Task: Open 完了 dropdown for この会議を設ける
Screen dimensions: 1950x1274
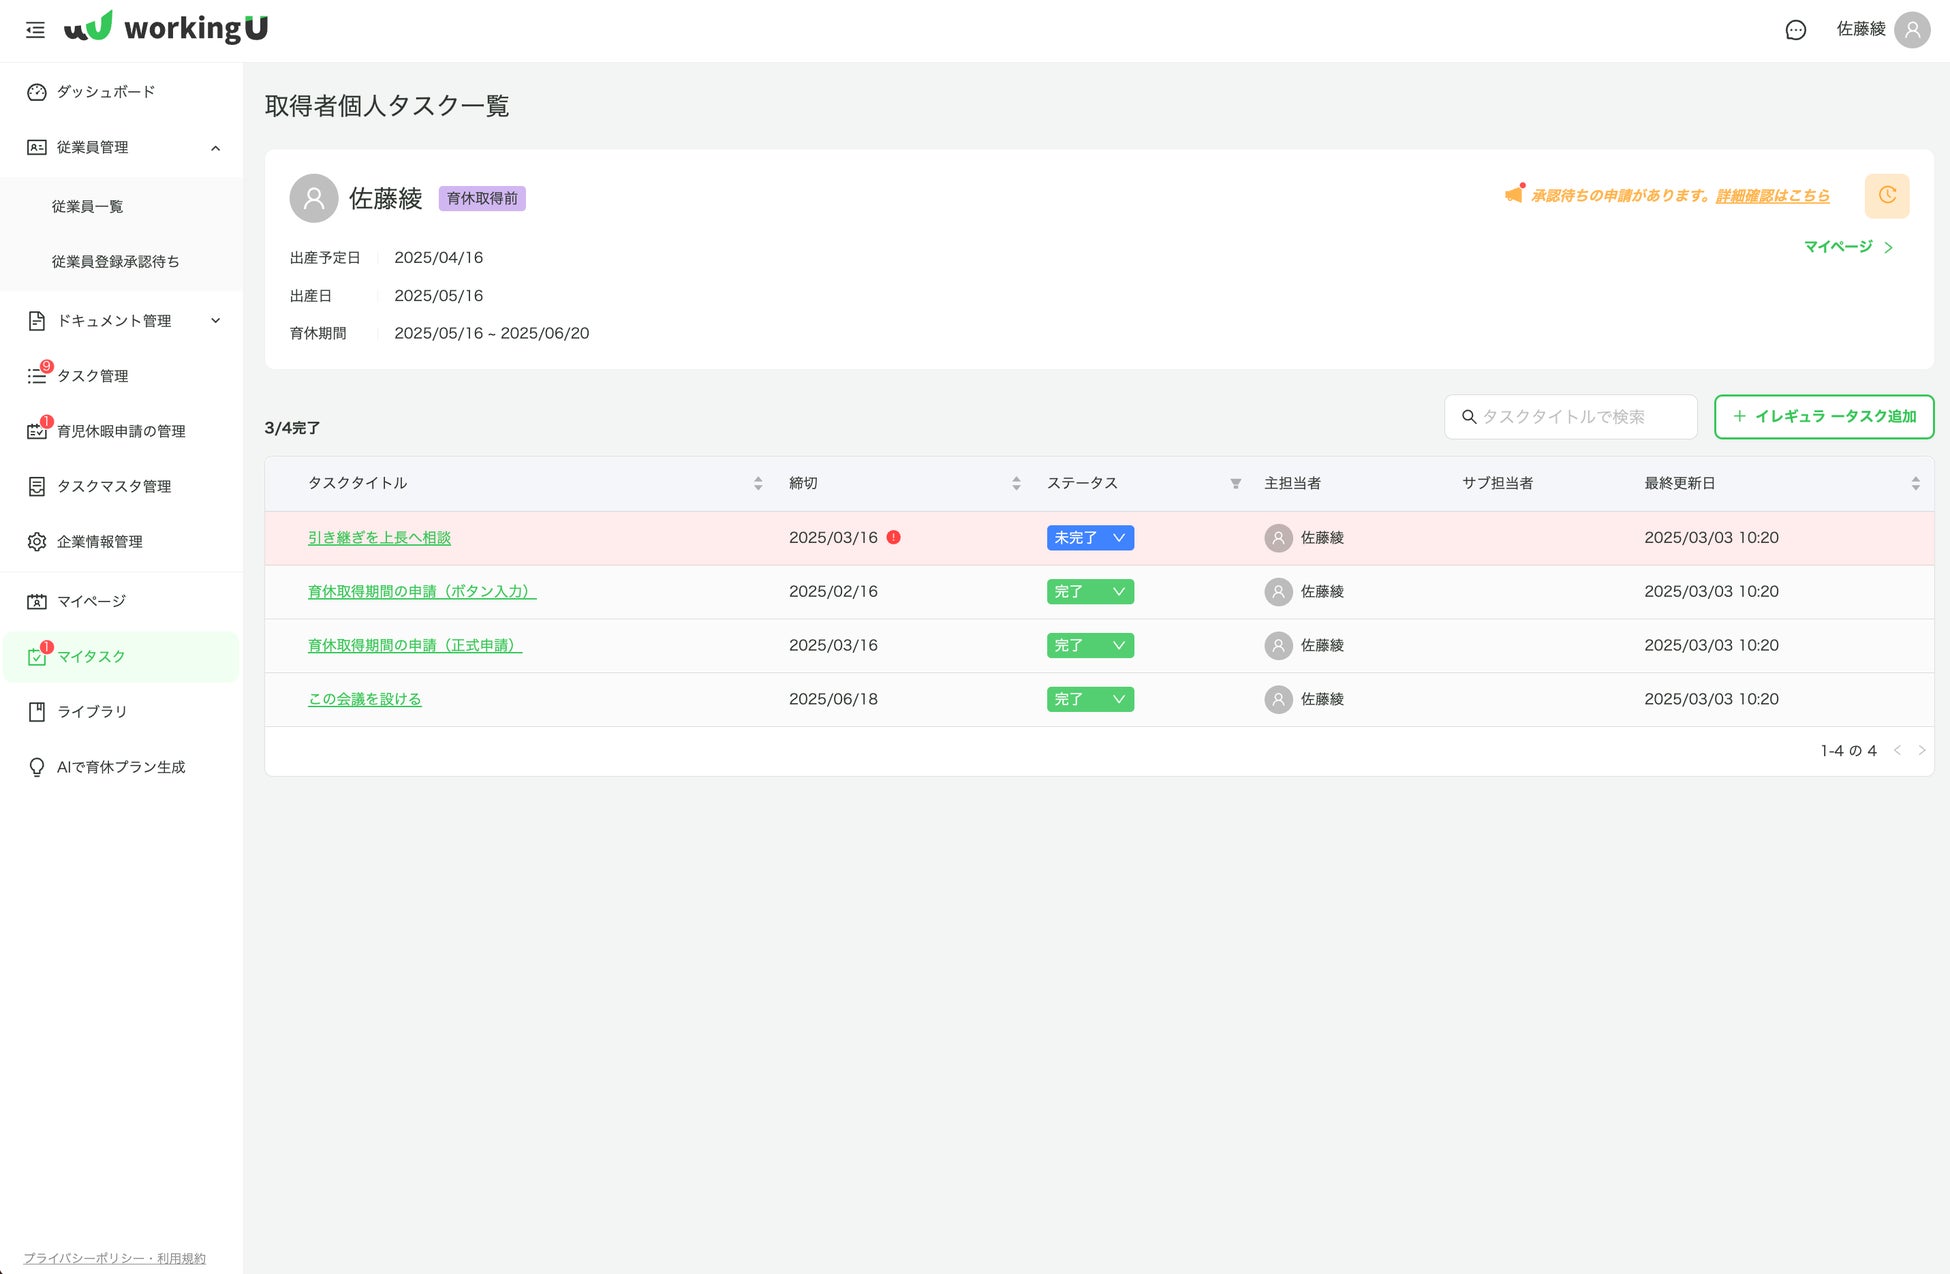Action: (x=1090, y=700)
